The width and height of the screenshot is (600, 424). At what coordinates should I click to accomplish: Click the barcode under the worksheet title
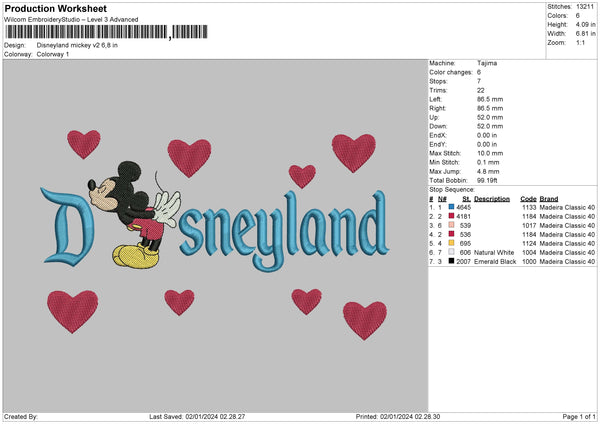click(87, 33)
